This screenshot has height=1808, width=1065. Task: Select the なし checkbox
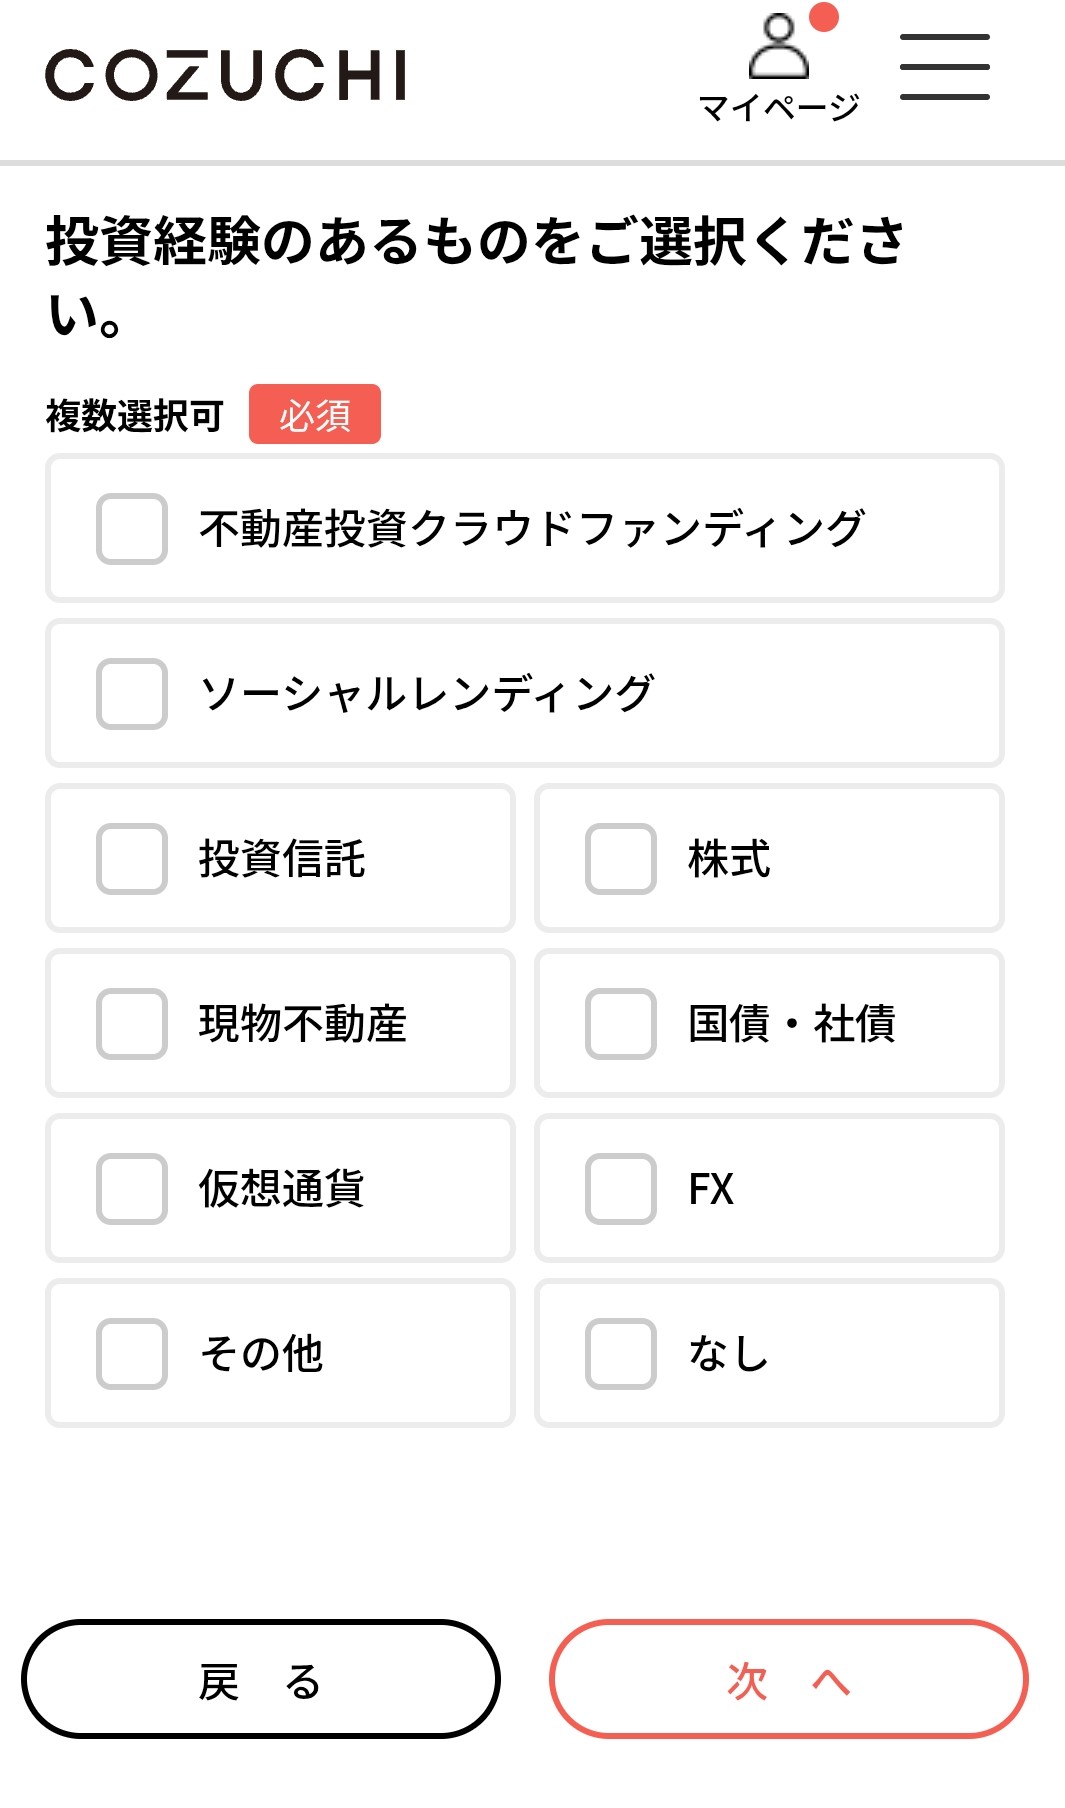click(621, 1354)
